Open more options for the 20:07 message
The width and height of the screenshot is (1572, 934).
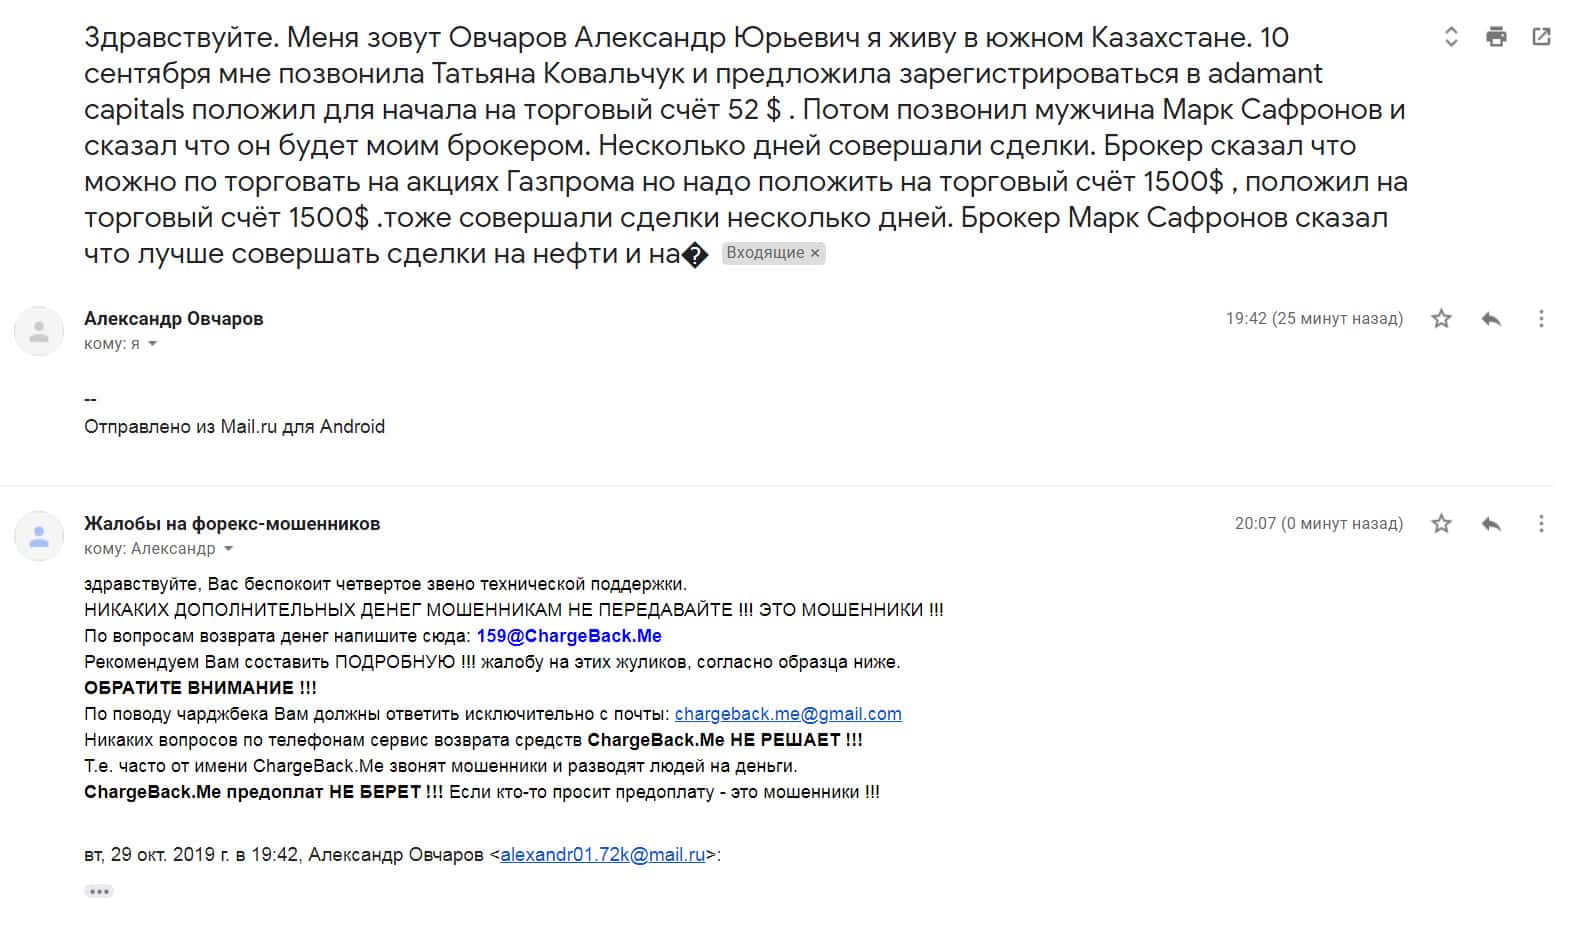(x=1541, y=524)
